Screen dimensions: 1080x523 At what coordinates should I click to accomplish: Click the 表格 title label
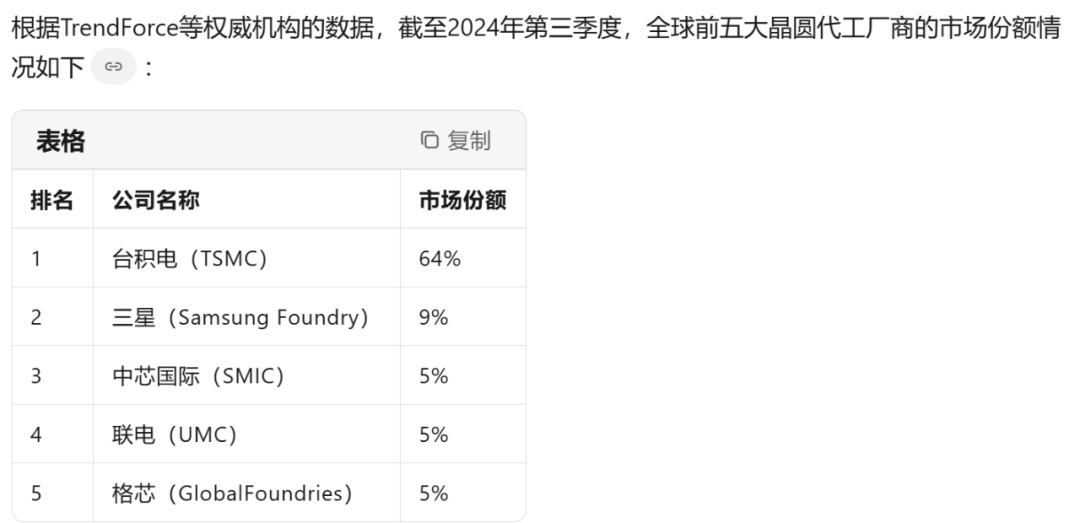61,141
